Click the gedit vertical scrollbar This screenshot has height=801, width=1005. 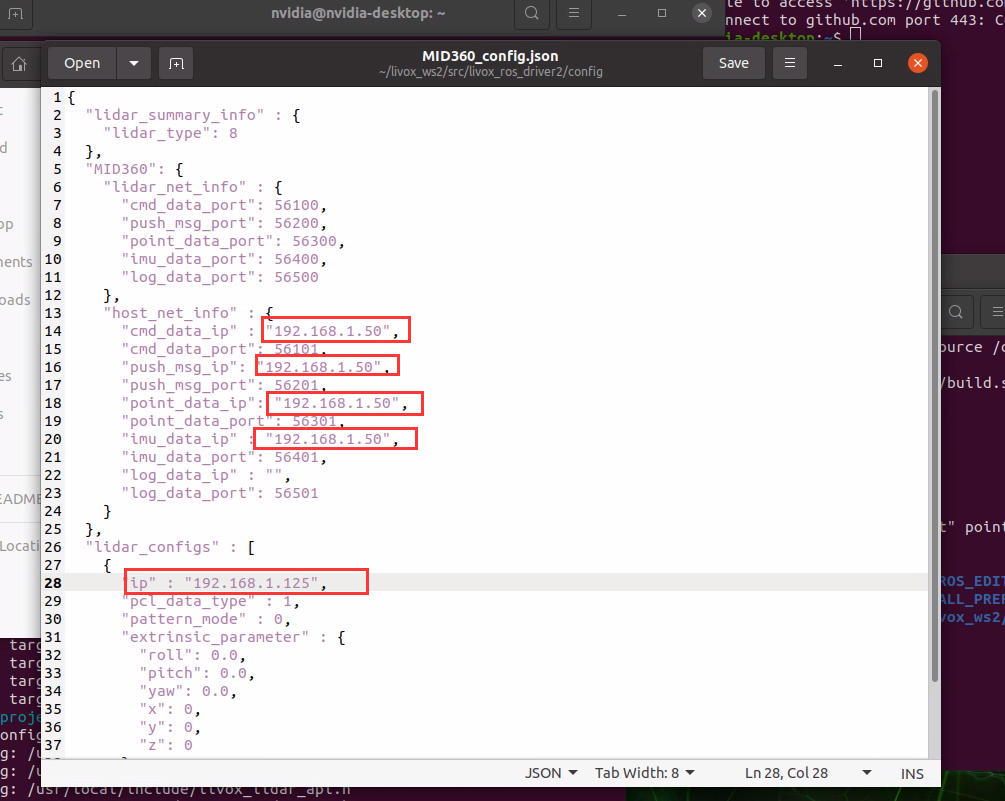tap(934, 386)
